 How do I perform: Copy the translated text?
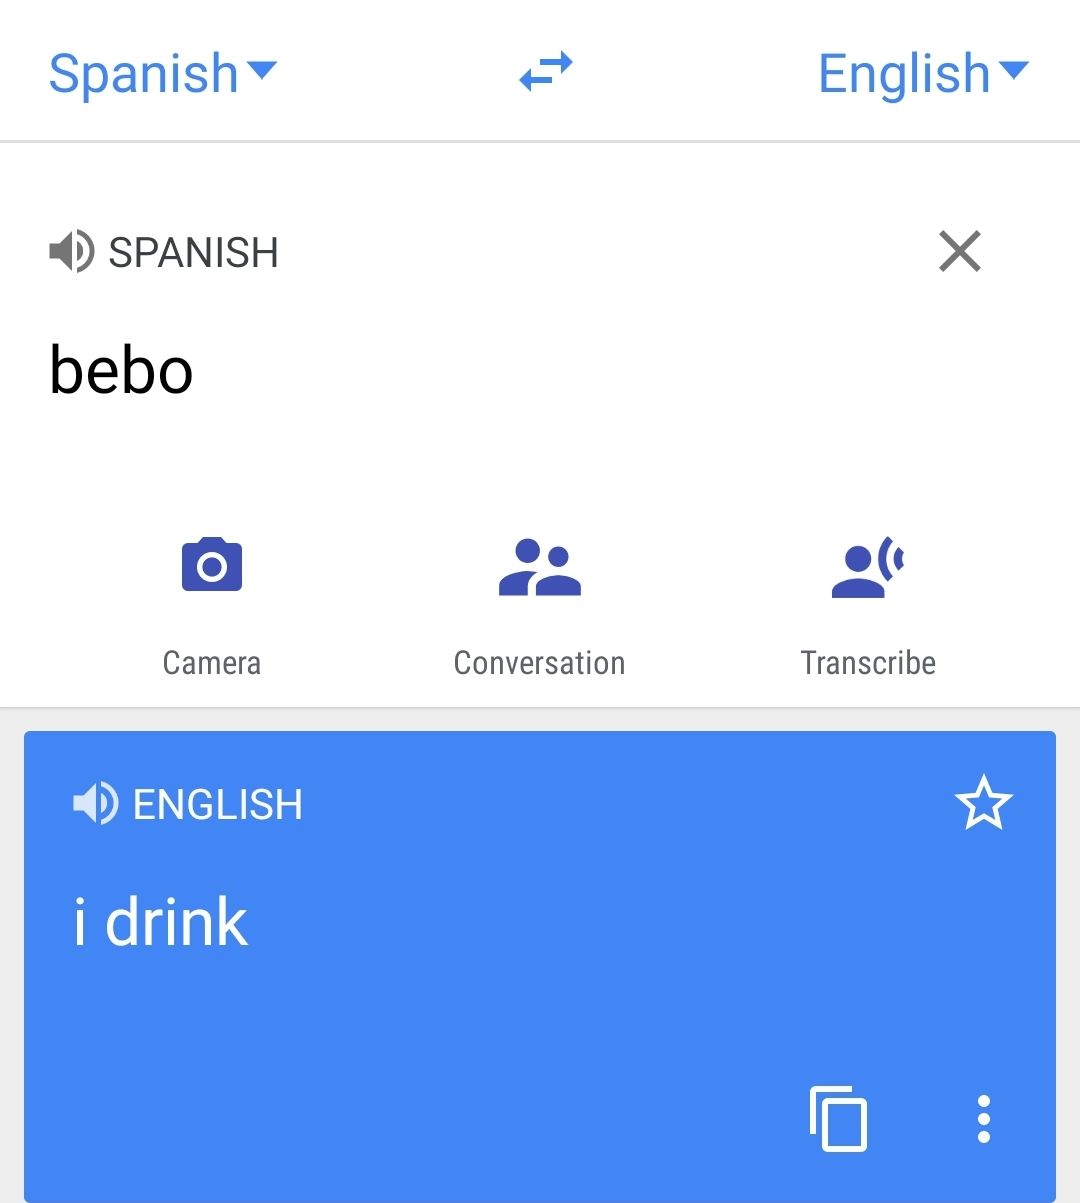[838, 1118]
